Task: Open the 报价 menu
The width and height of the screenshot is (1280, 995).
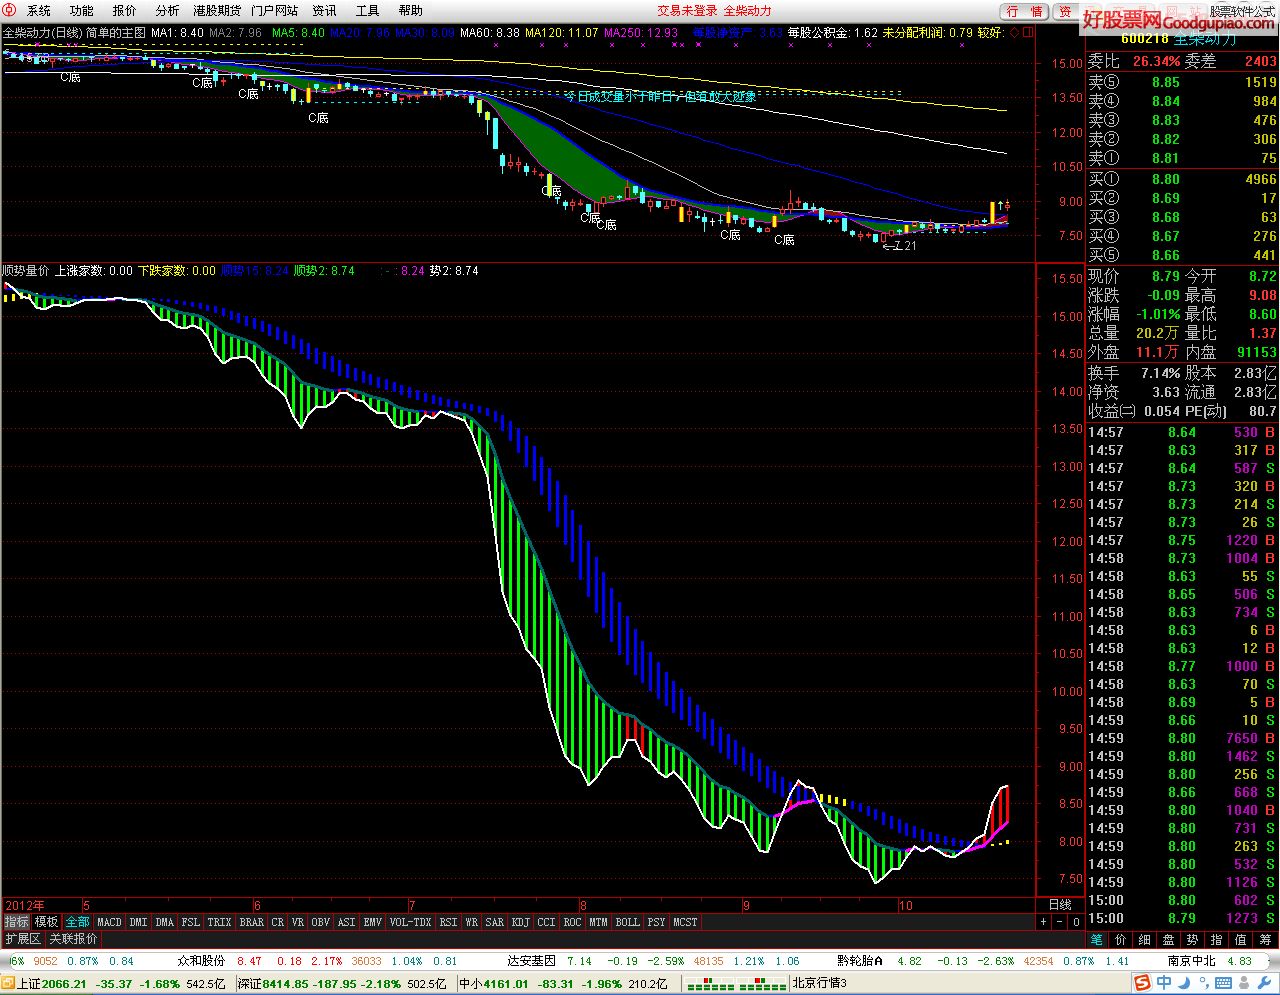Action: click(x=125, y=10)
